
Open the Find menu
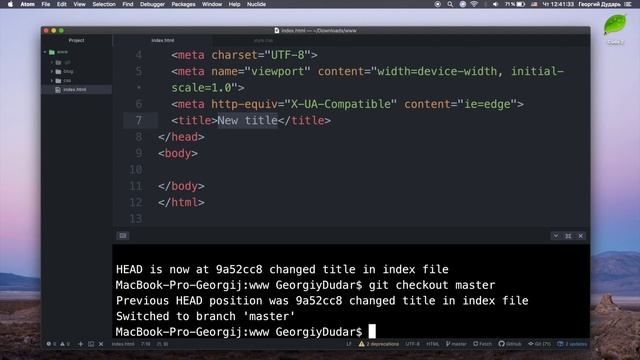pos(128,4)
